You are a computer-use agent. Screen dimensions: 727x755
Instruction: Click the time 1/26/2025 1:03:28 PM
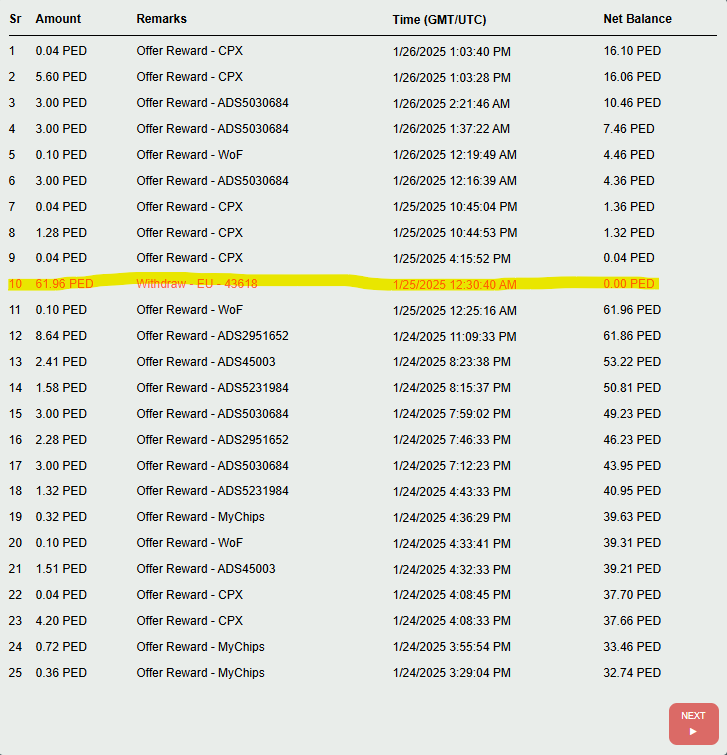pos(452,78)
